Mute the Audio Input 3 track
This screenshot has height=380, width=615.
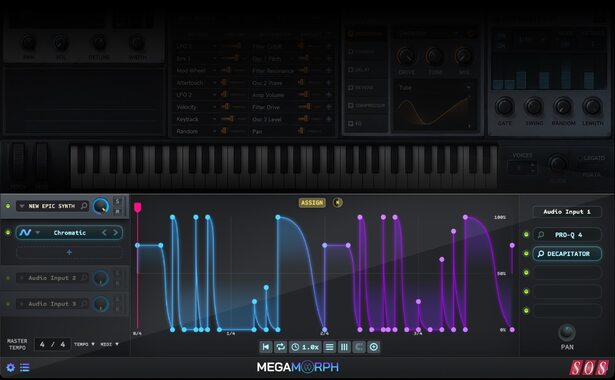coord(117,309)
